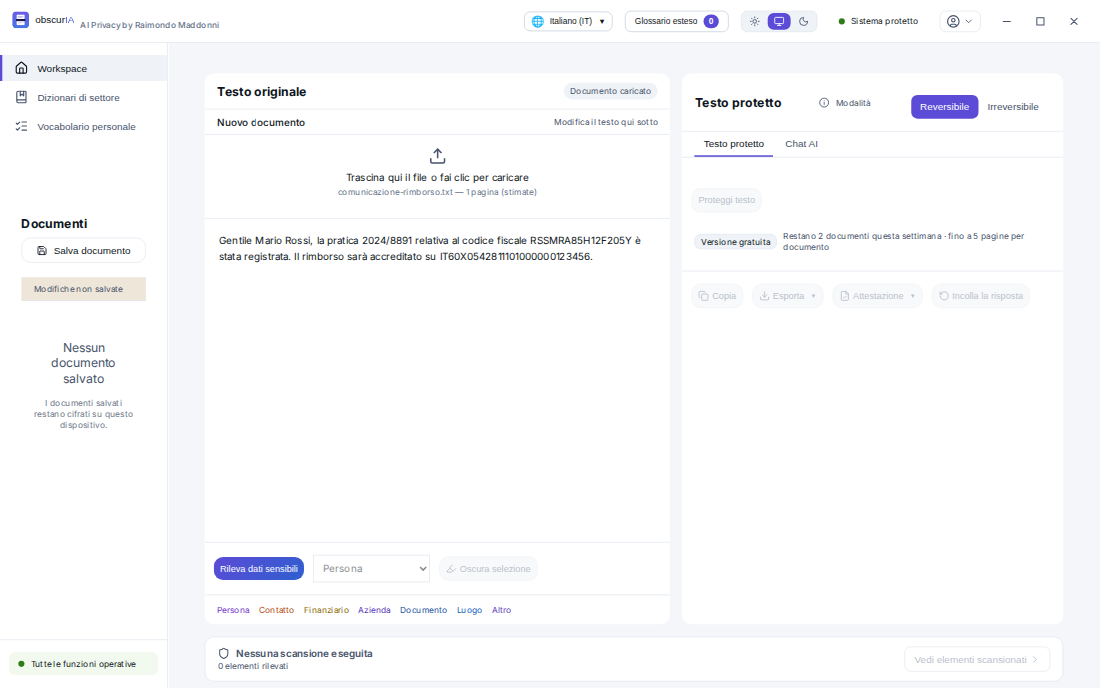
Task: Click Vedi elementi scansionati button
Action: (x=977, y=659)
